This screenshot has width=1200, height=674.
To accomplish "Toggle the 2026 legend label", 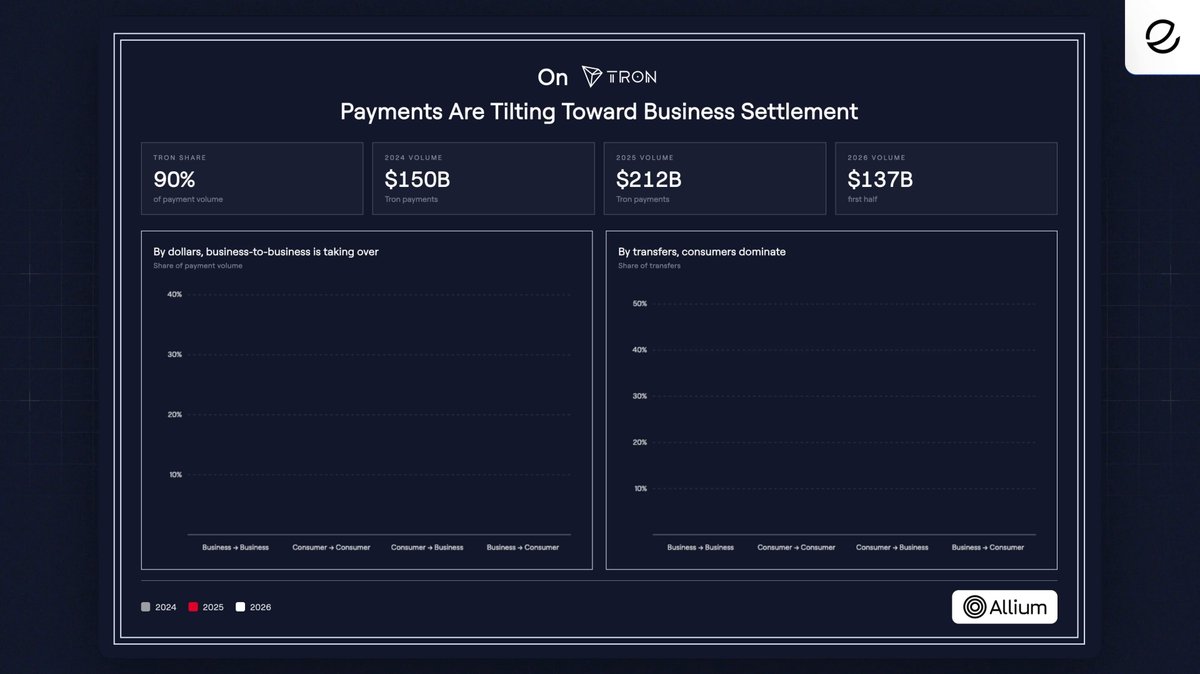I will click(260, 607).
